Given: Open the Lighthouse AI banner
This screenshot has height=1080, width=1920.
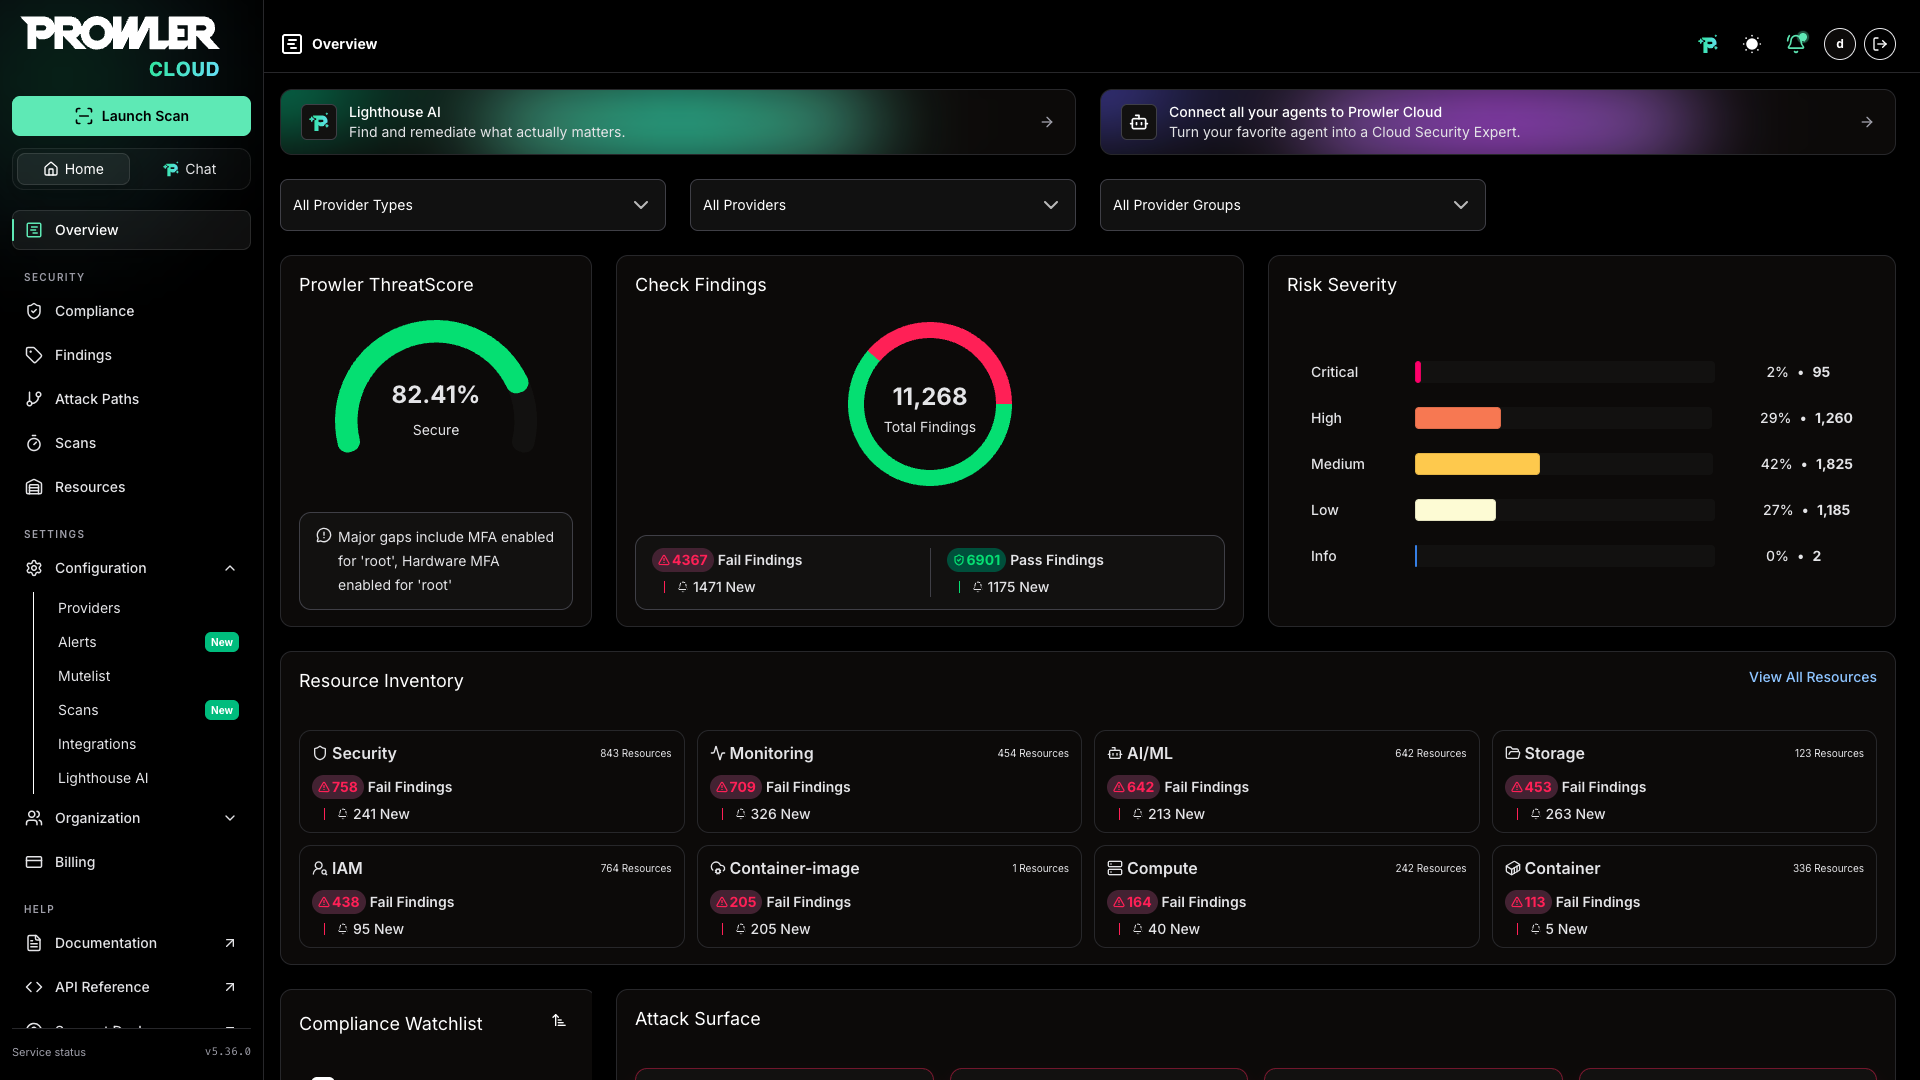Looking at the screenshot, I should coord(678,122).
